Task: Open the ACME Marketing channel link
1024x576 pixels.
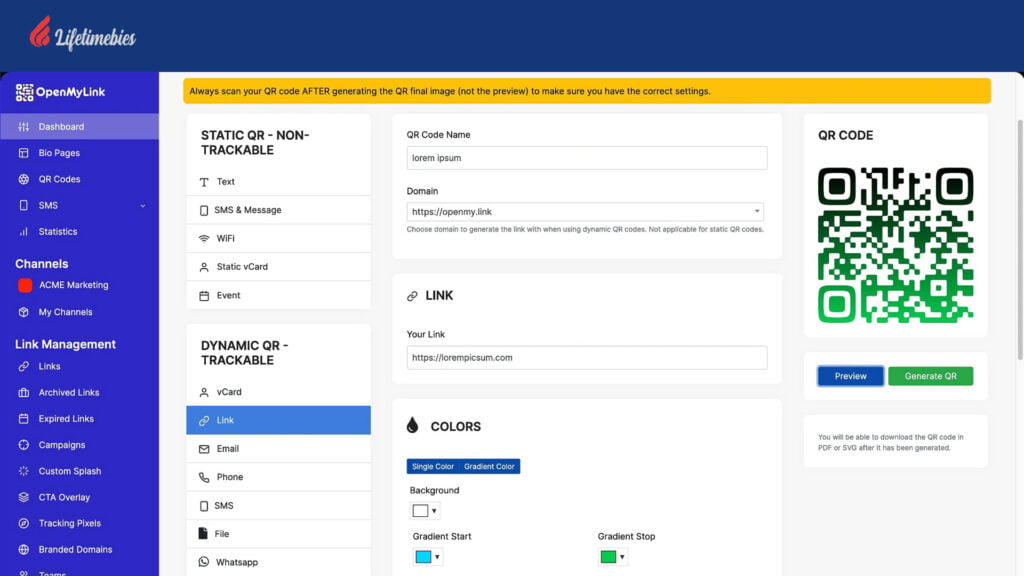Action: pyautogui.click(x=73, y=285)
